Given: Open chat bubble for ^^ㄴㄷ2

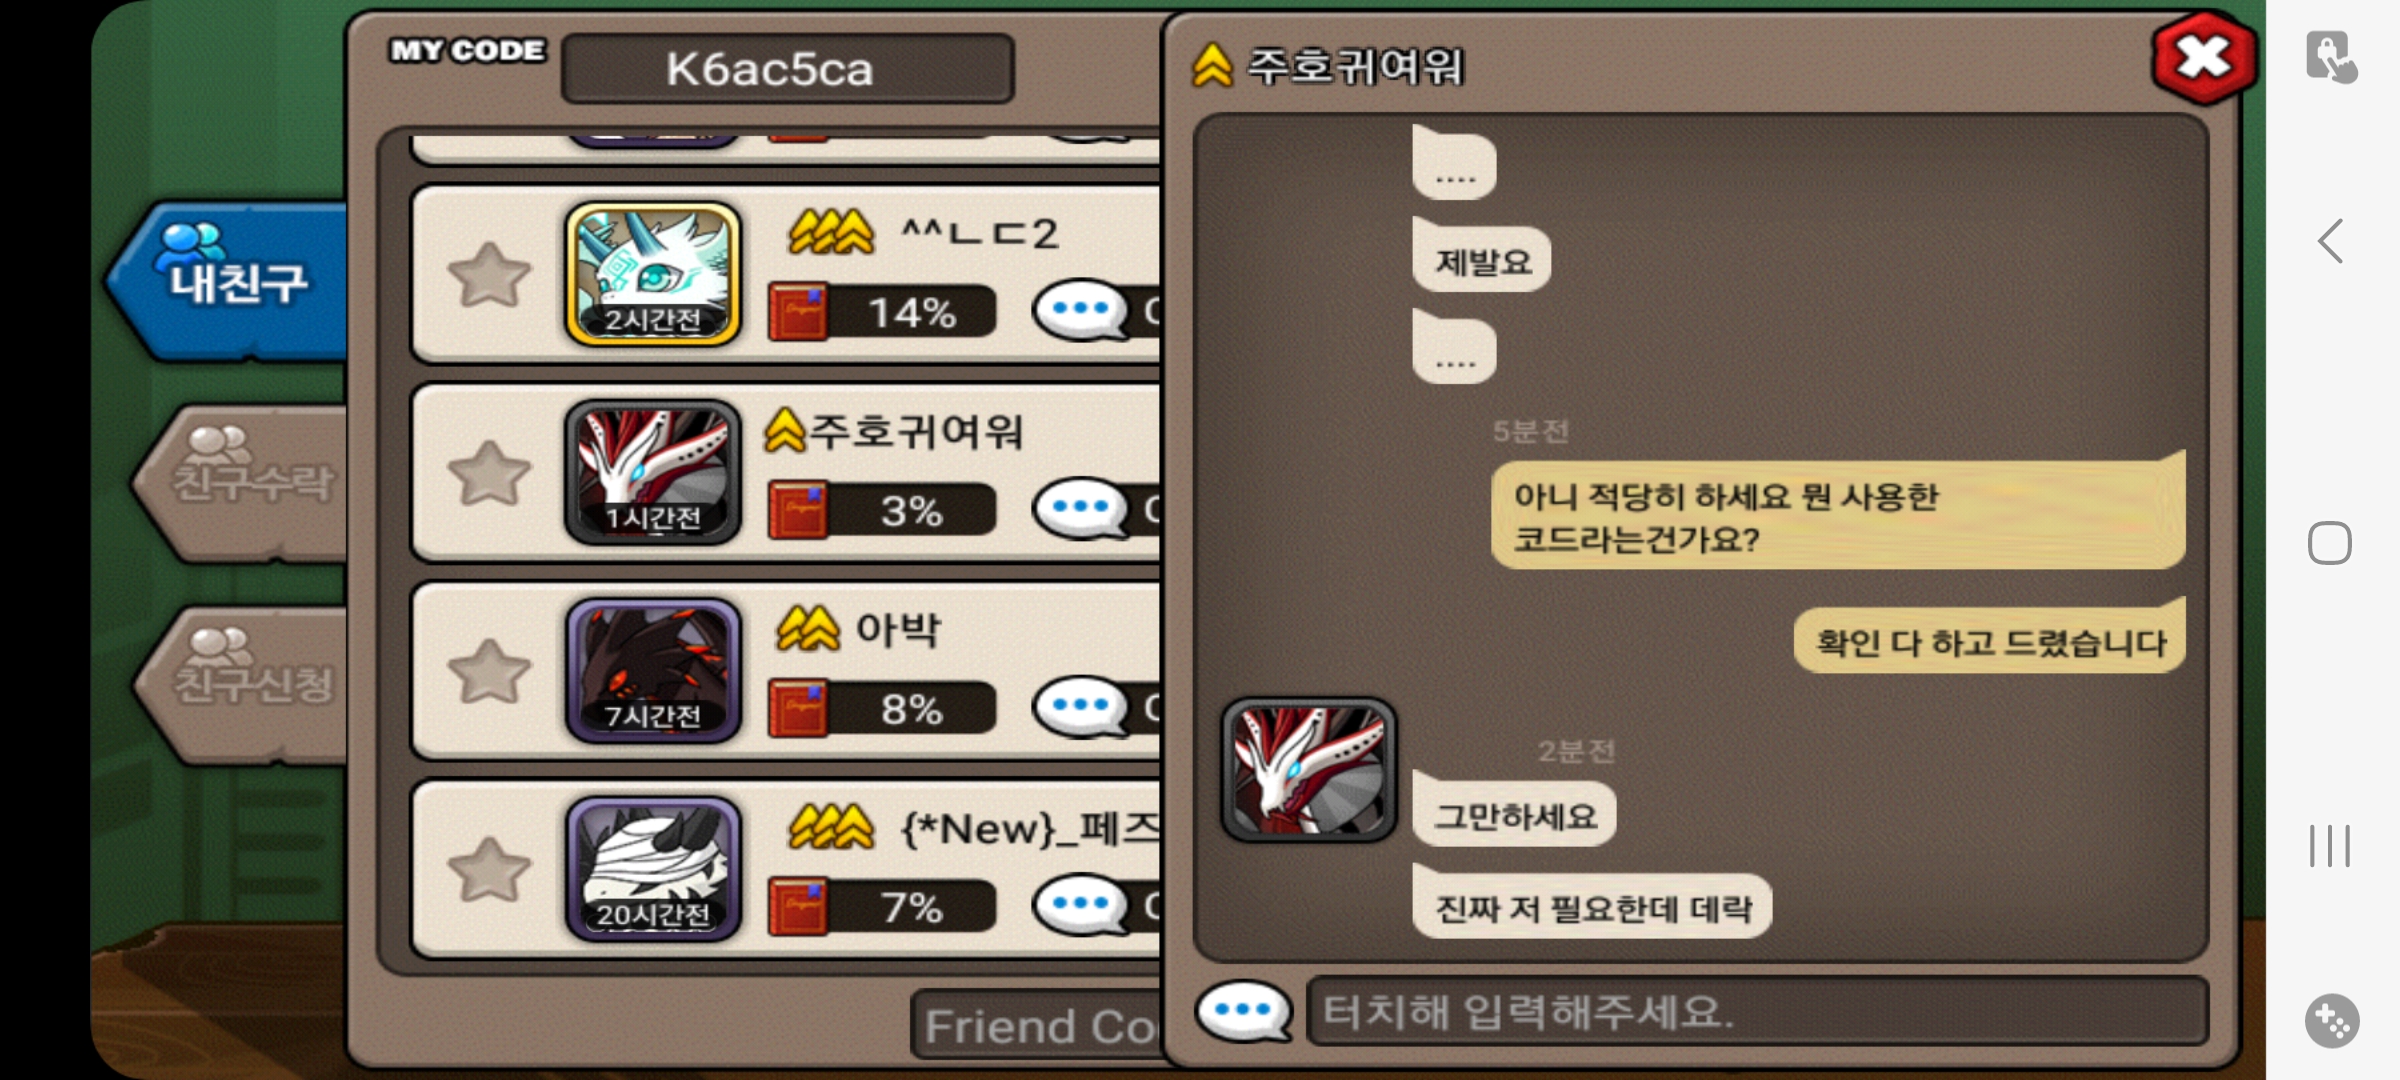Looking at the screenshot, I should click(x=1081, y=311).
